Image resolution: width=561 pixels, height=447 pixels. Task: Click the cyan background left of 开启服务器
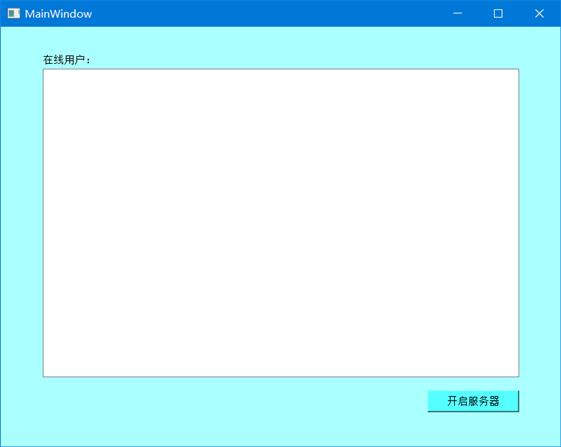pos(233,401)
